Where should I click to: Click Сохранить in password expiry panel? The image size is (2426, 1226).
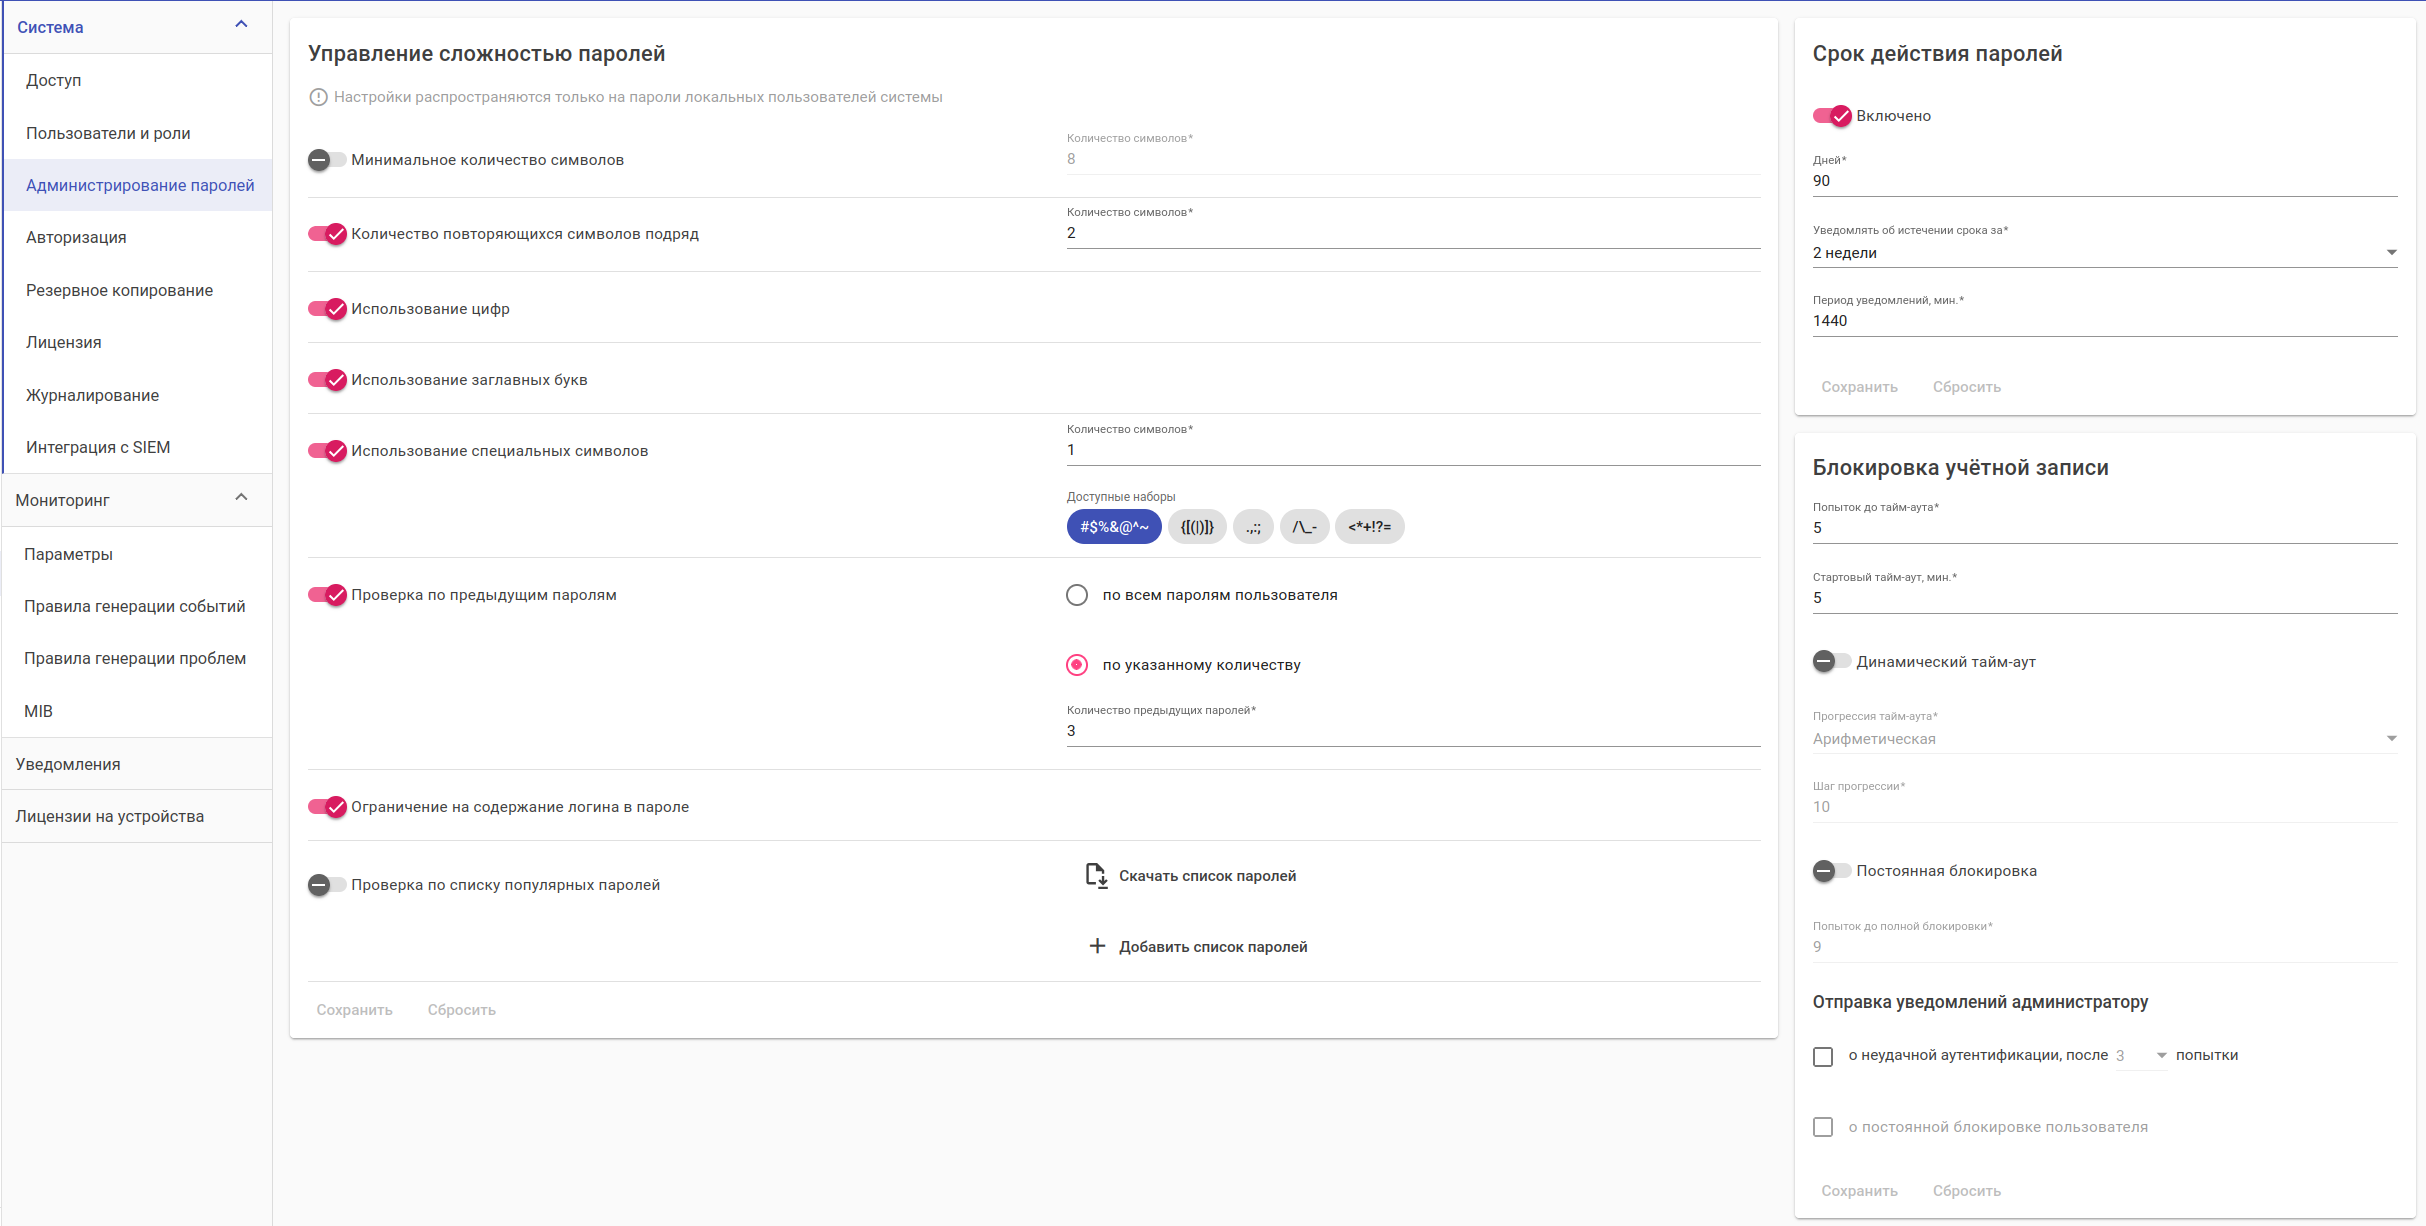pyautogui.click(x=1859, y=387)
